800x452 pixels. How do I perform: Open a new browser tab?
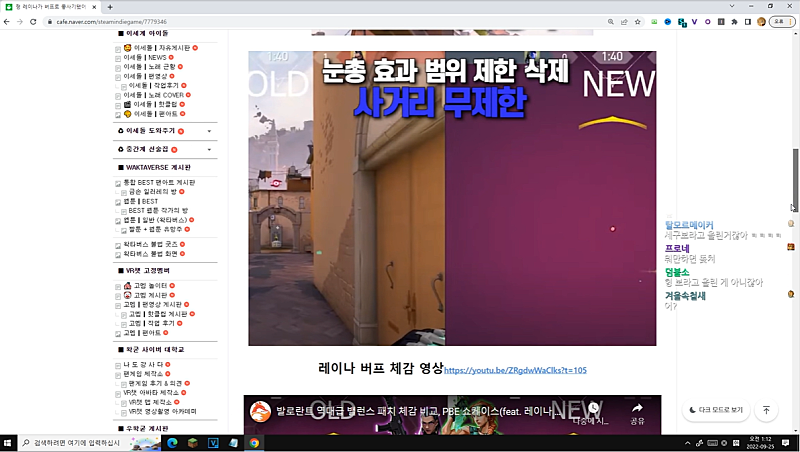110,7
